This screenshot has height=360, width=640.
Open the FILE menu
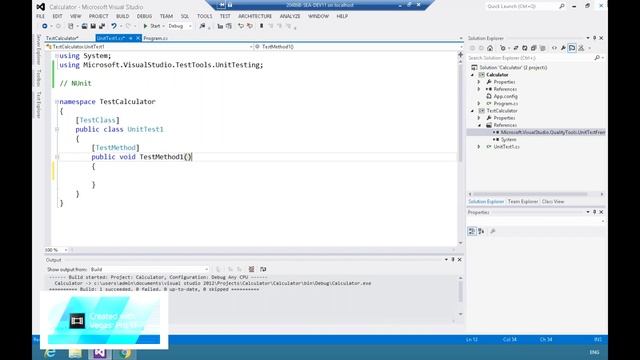tap(40, 16)
